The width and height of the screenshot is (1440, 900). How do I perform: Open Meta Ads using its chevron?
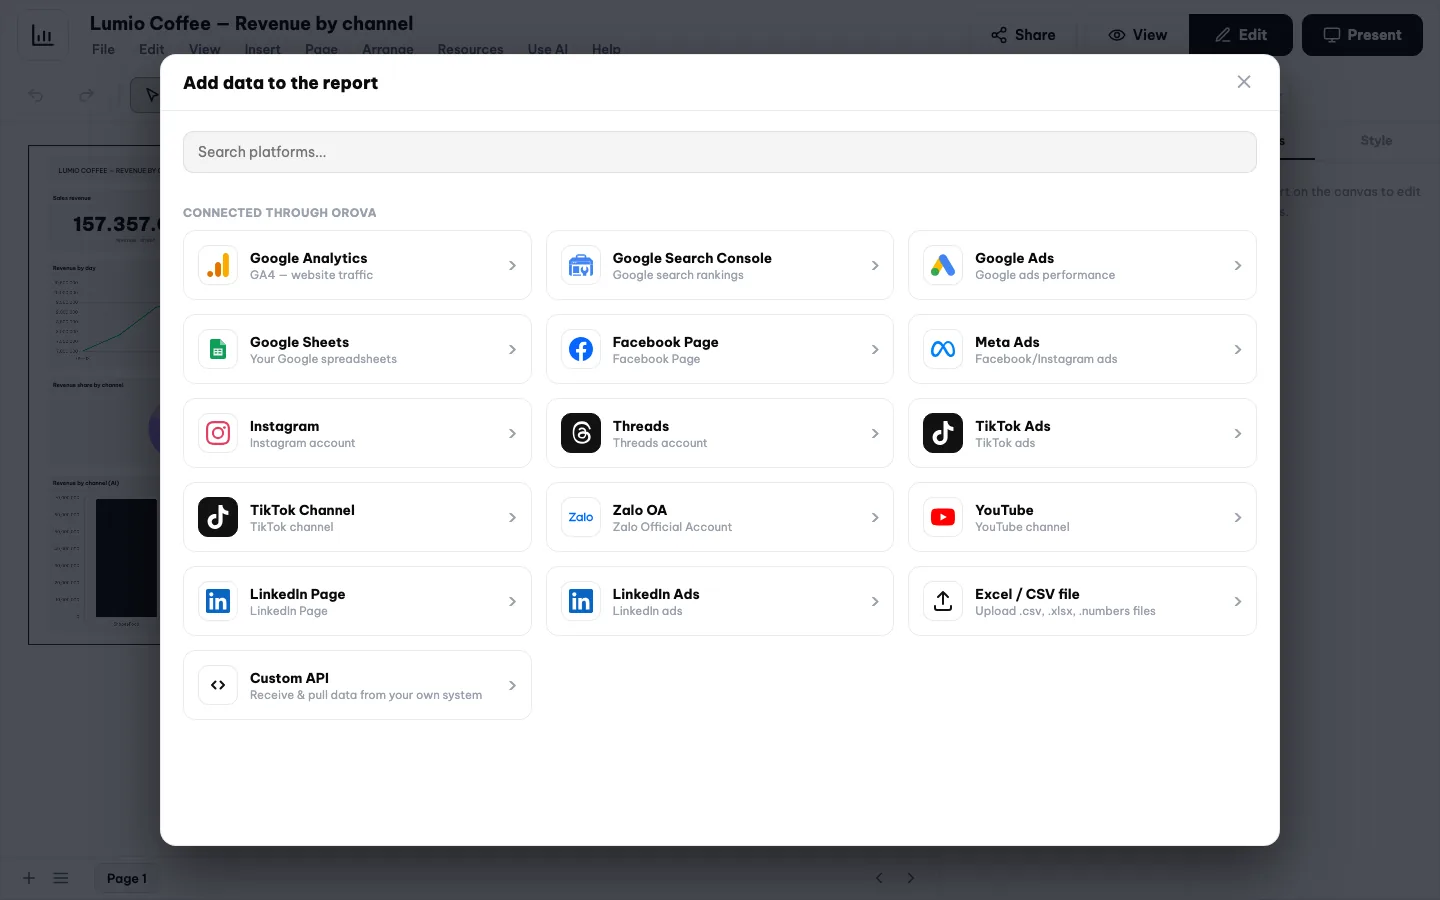click(x=1238, y=349)
